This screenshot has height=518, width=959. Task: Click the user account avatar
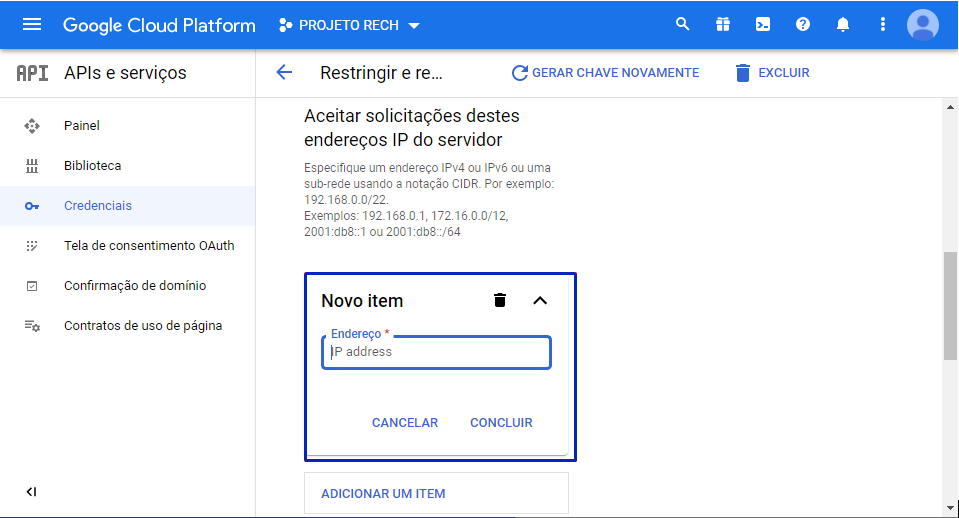point(922,25)
